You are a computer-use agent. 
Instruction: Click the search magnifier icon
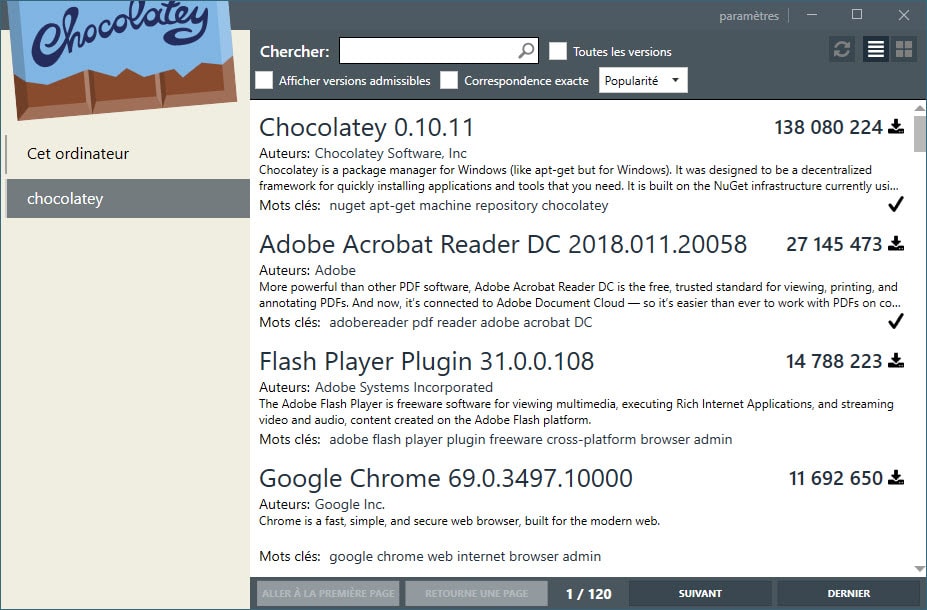(x=526, y=51)
